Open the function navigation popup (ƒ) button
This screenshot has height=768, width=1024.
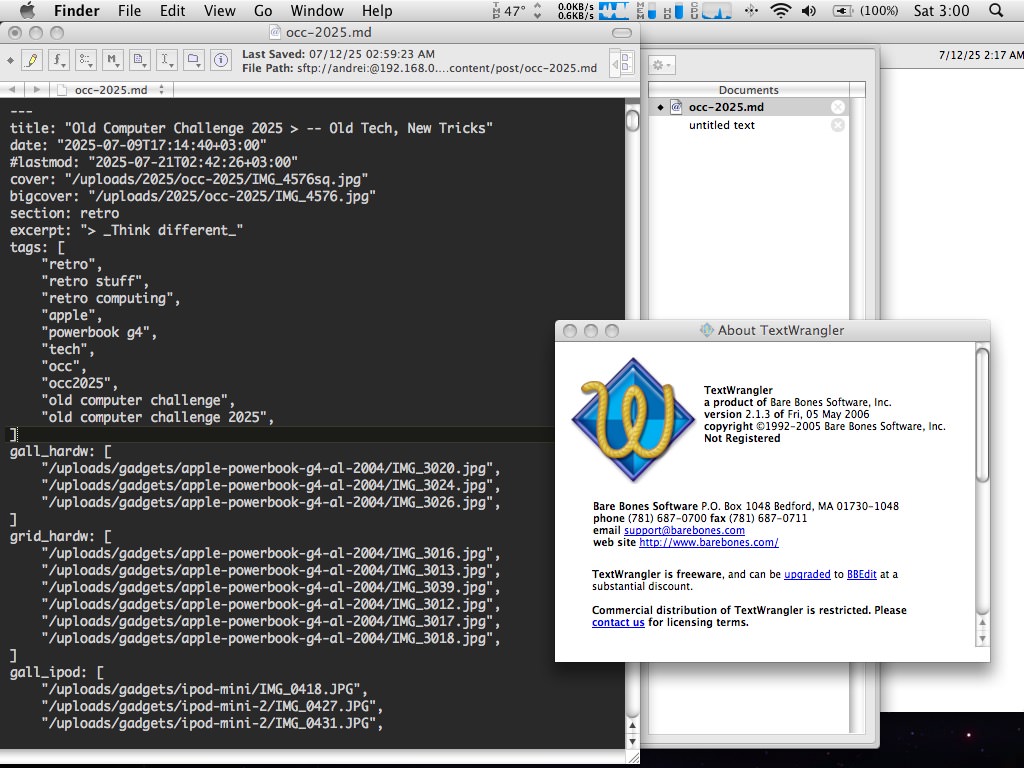pyautogui.click(x=58, y=61)
